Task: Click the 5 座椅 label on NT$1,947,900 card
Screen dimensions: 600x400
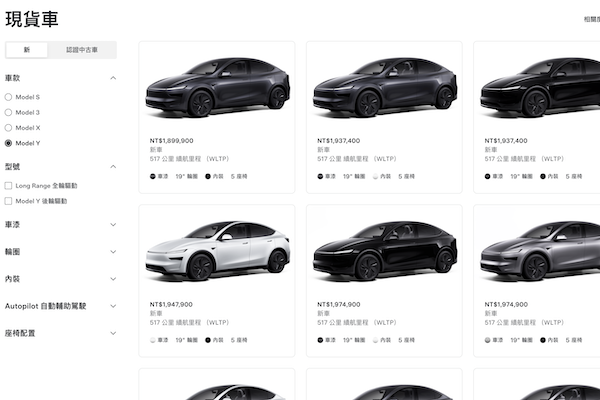Action: (239, 340)
